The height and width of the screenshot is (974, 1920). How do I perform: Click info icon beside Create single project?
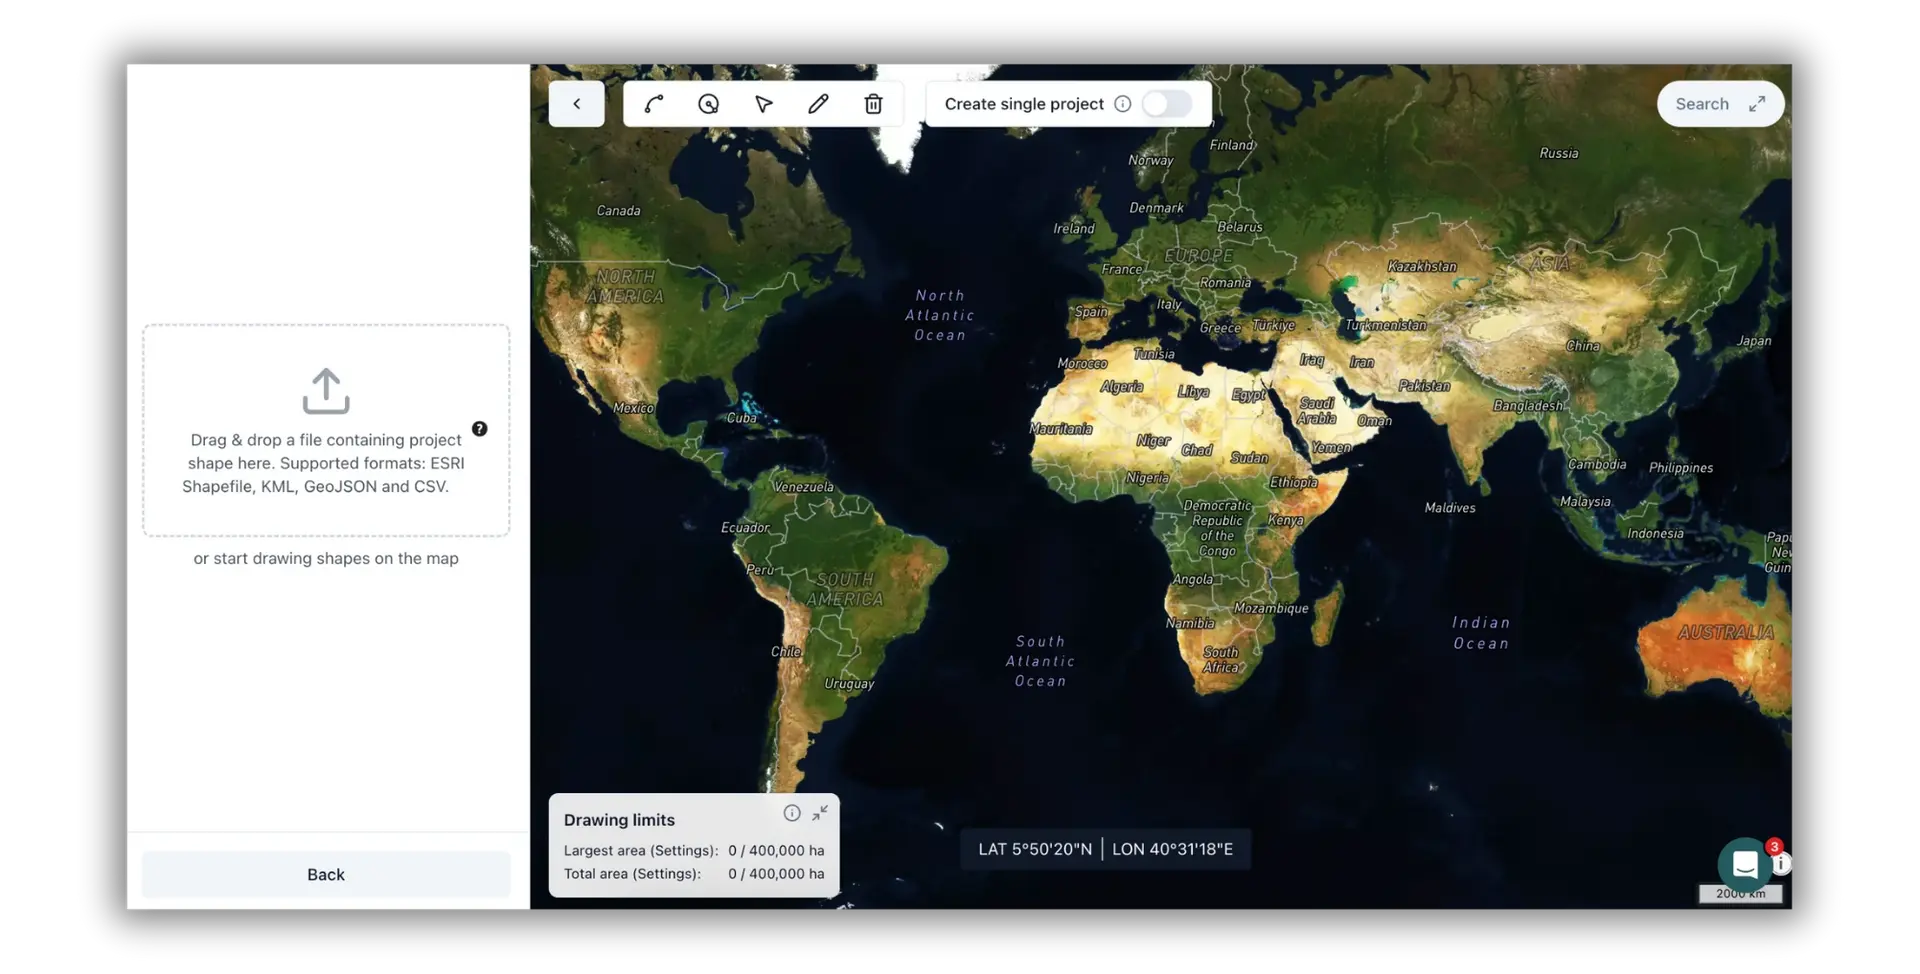coord(1122,104)
